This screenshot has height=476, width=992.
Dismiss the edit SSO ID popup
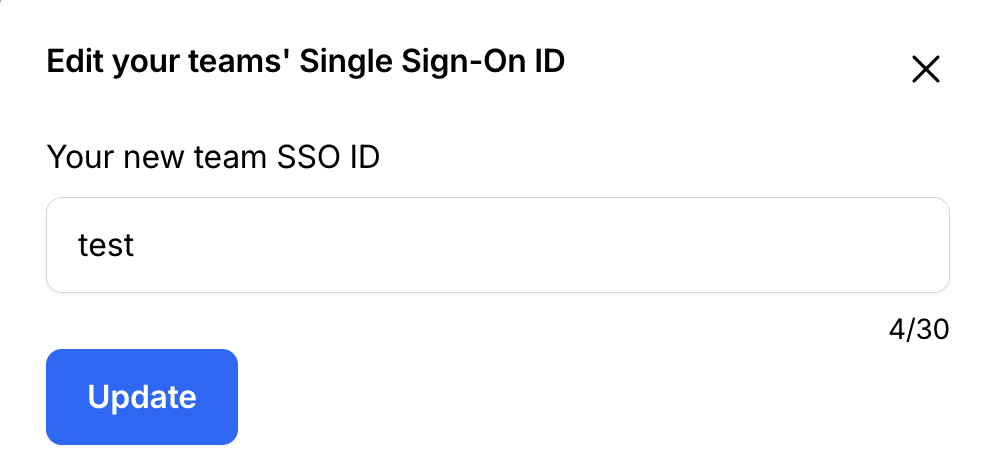926,69
